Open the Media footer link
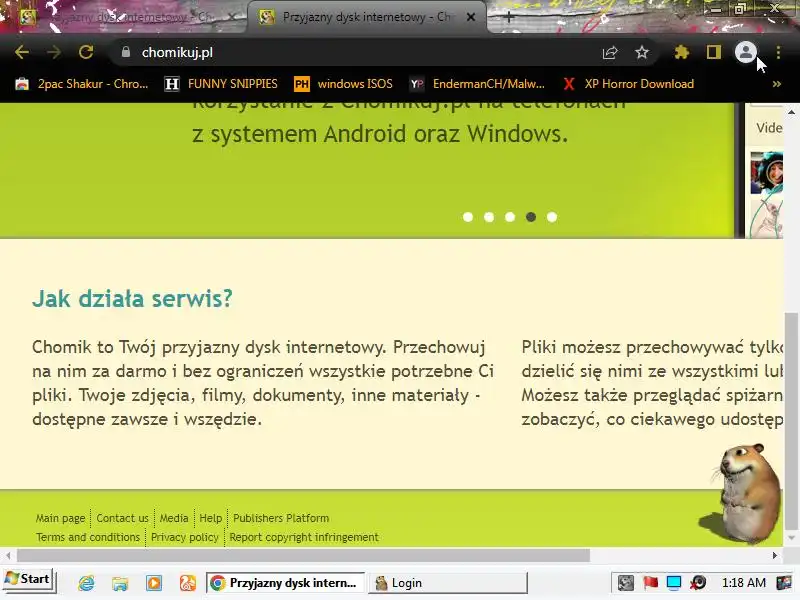 (174, 518)
